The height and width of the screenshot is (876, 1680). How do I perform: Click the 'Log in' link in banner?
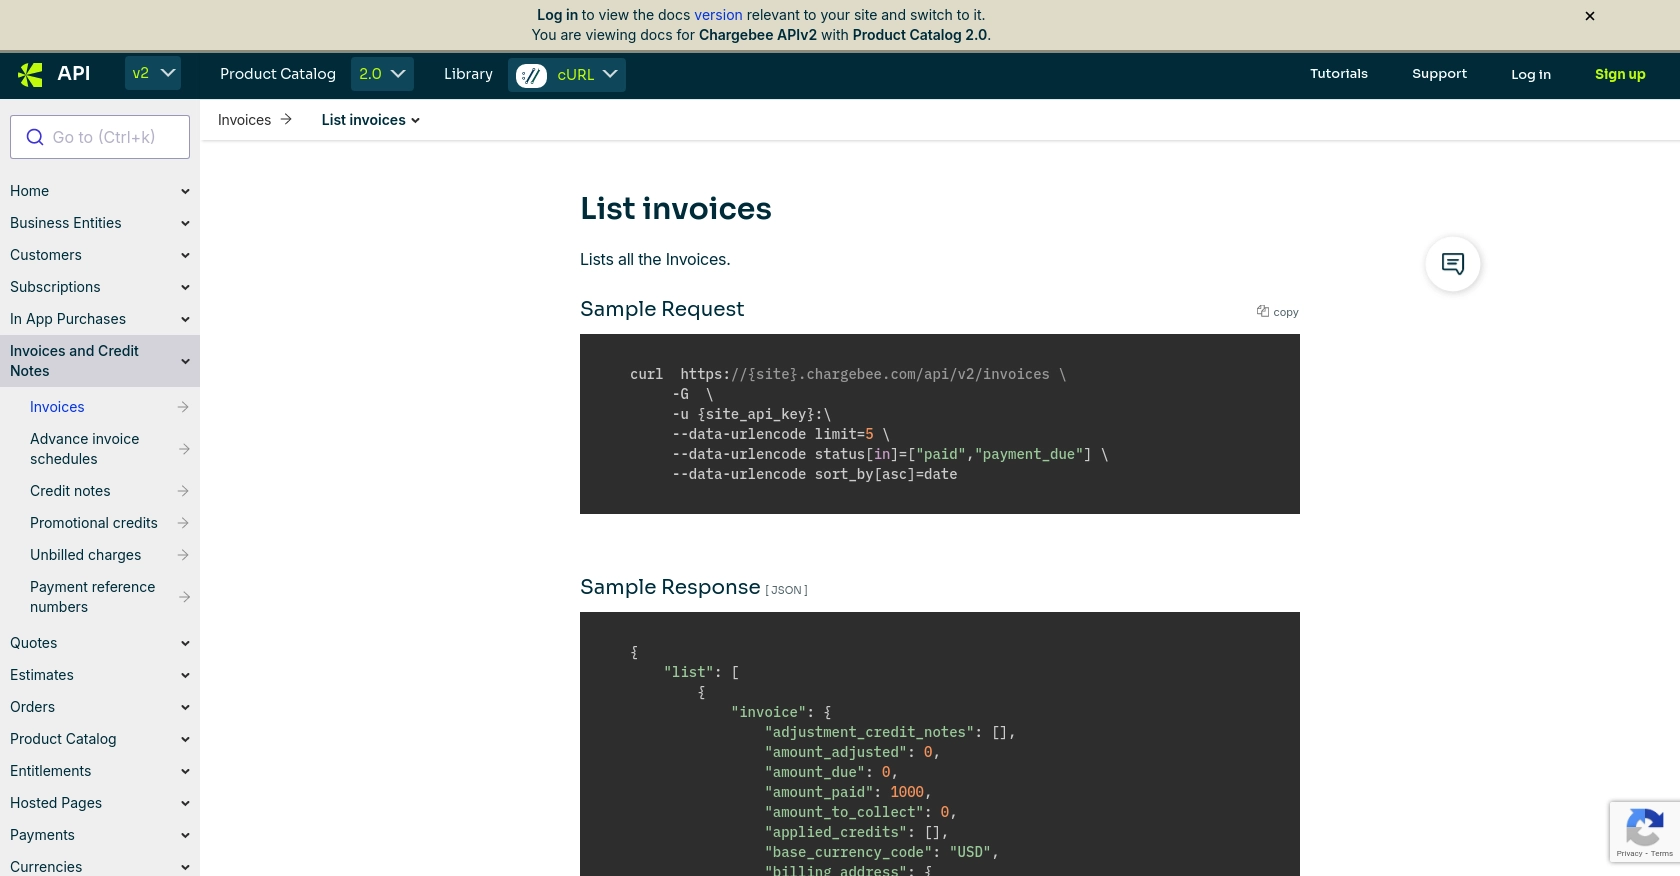[x=557, y=15]
